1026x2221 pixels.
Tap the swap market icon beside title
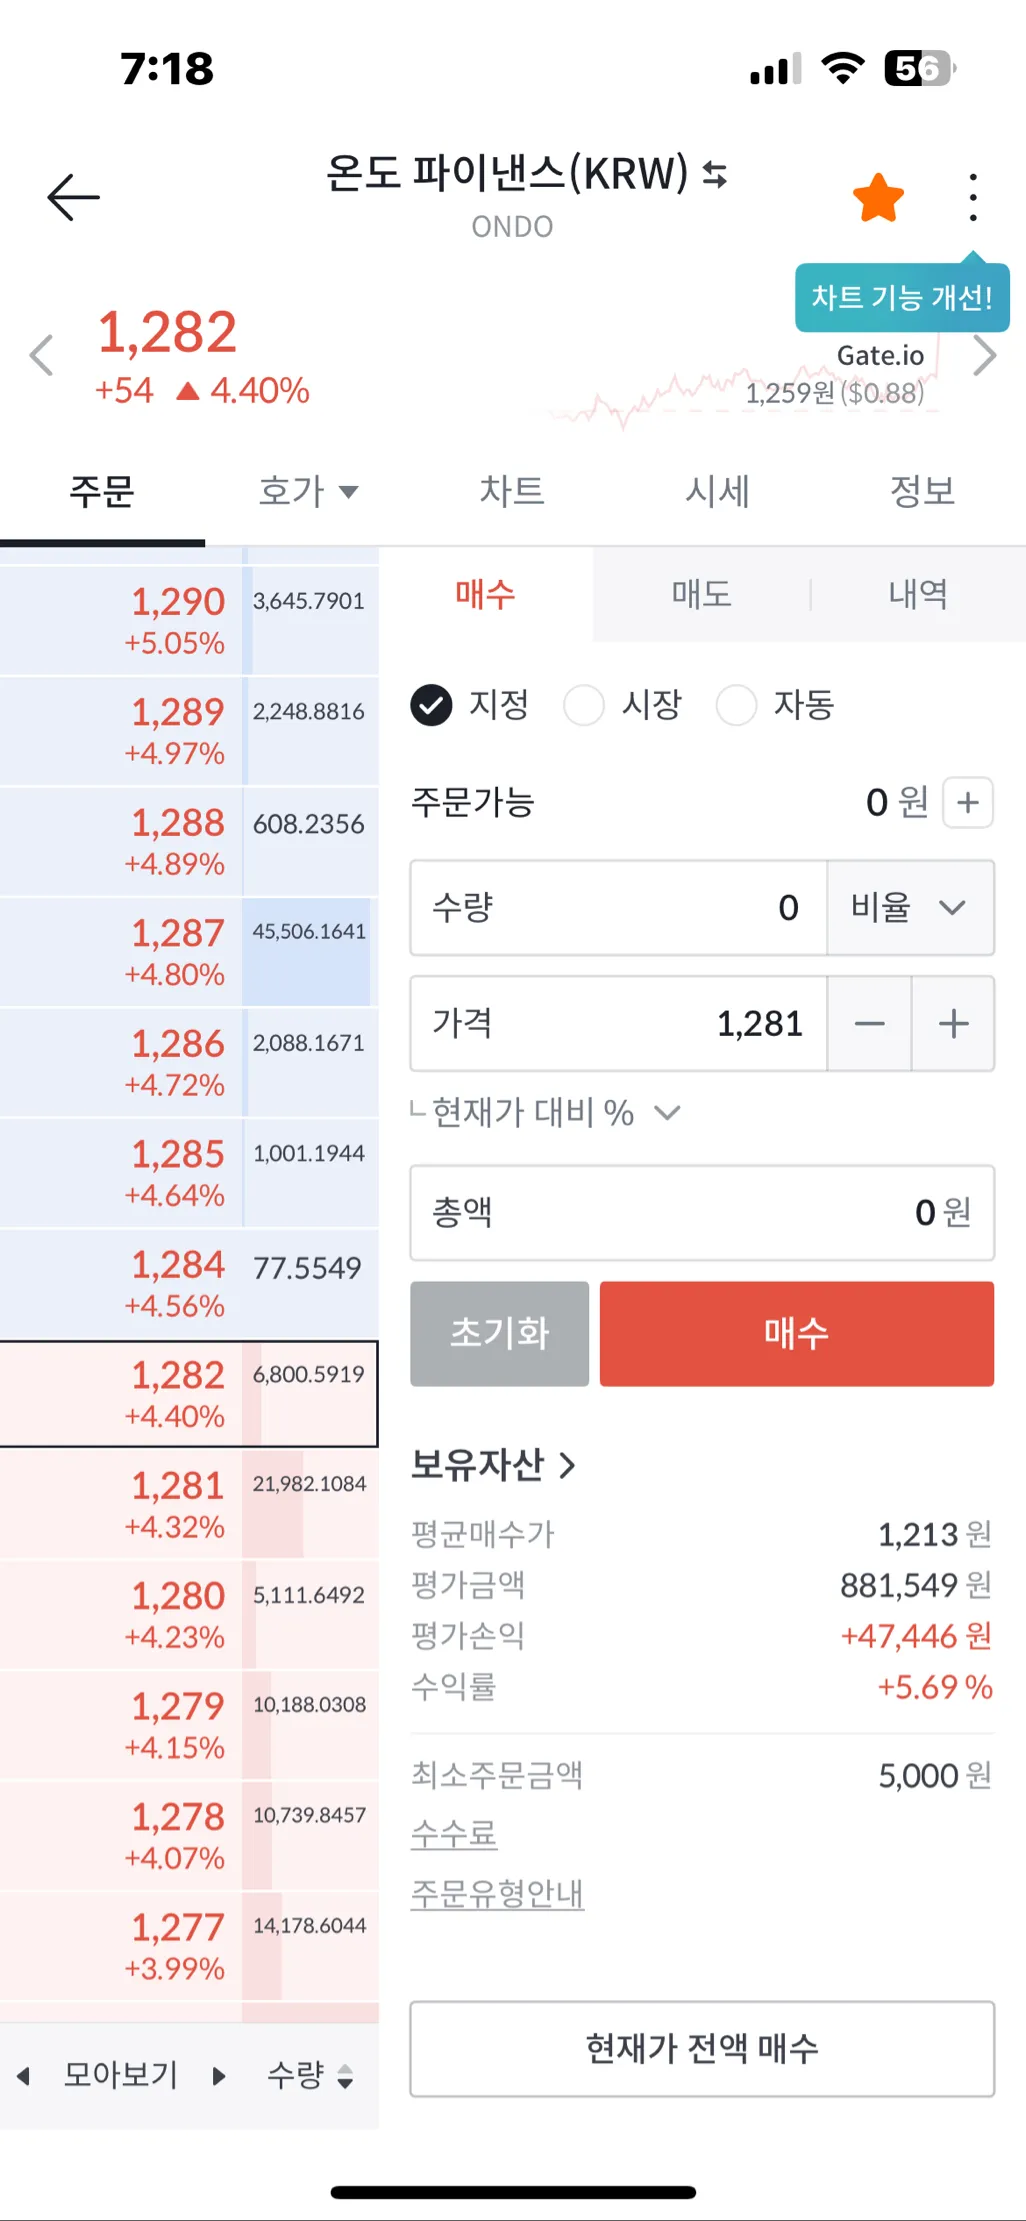click(714, 174)
